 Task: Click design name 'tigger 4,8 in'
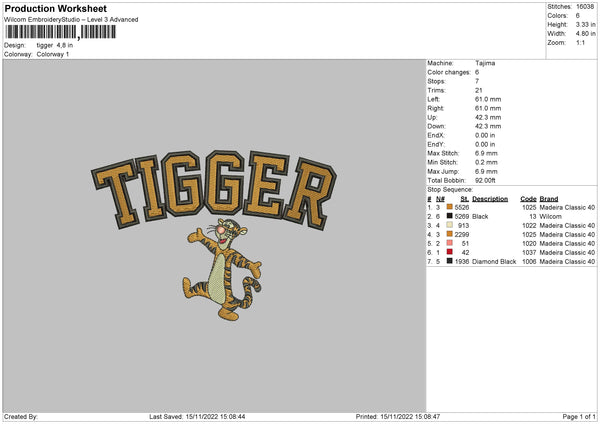(55, 45)
